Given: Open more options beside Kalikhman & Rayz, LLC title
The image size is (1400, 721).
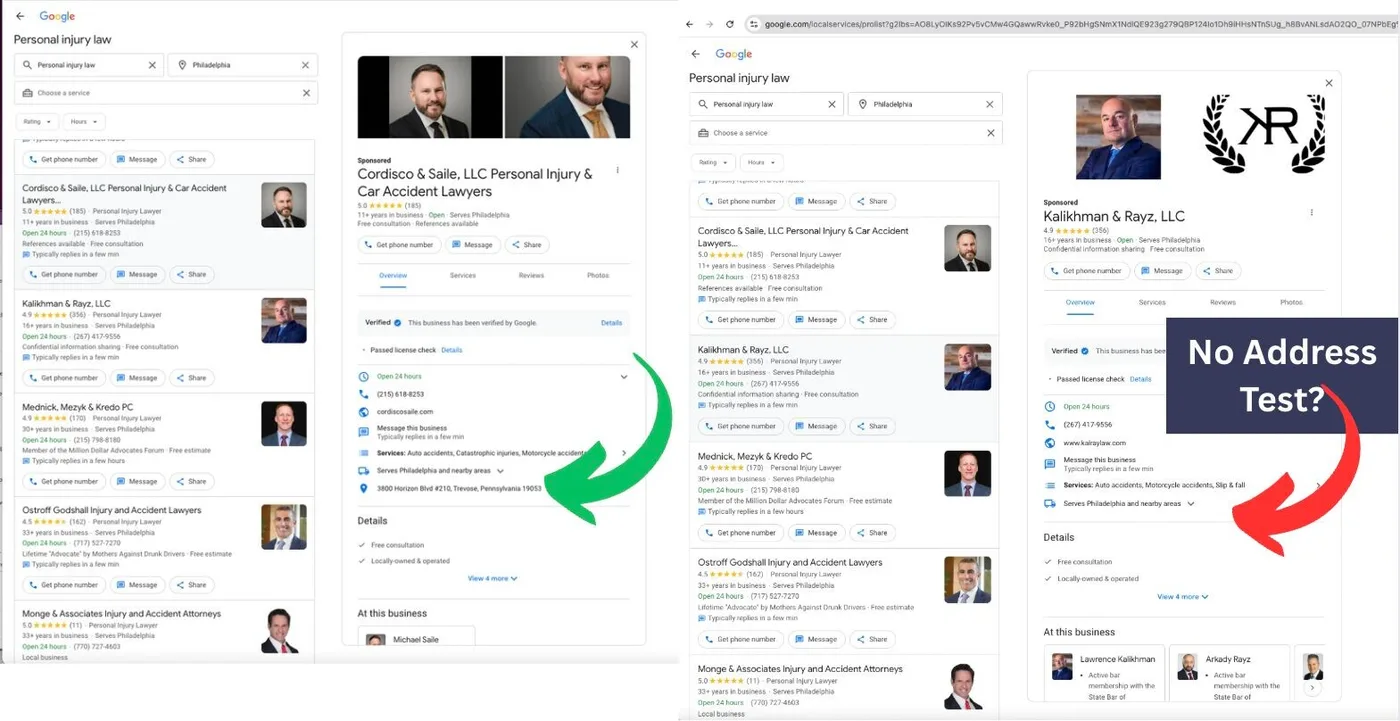Looking at the screenshot, I should (x=1311, y=212).
